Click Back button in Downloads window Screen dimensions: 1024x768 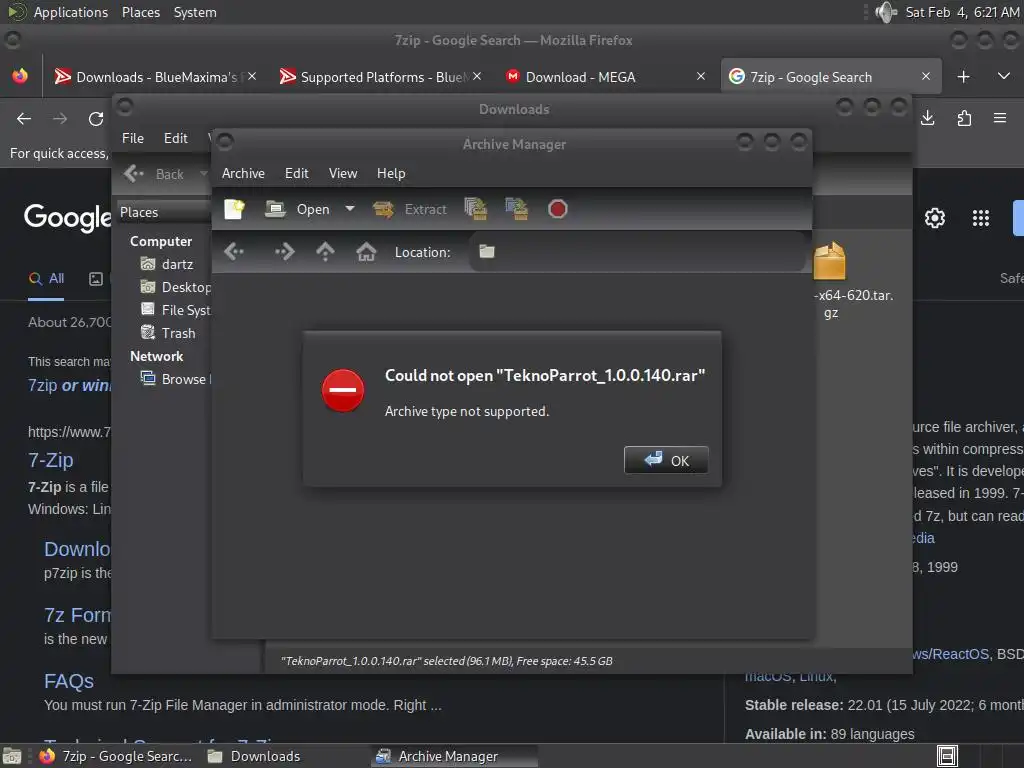tap(154, 174)
